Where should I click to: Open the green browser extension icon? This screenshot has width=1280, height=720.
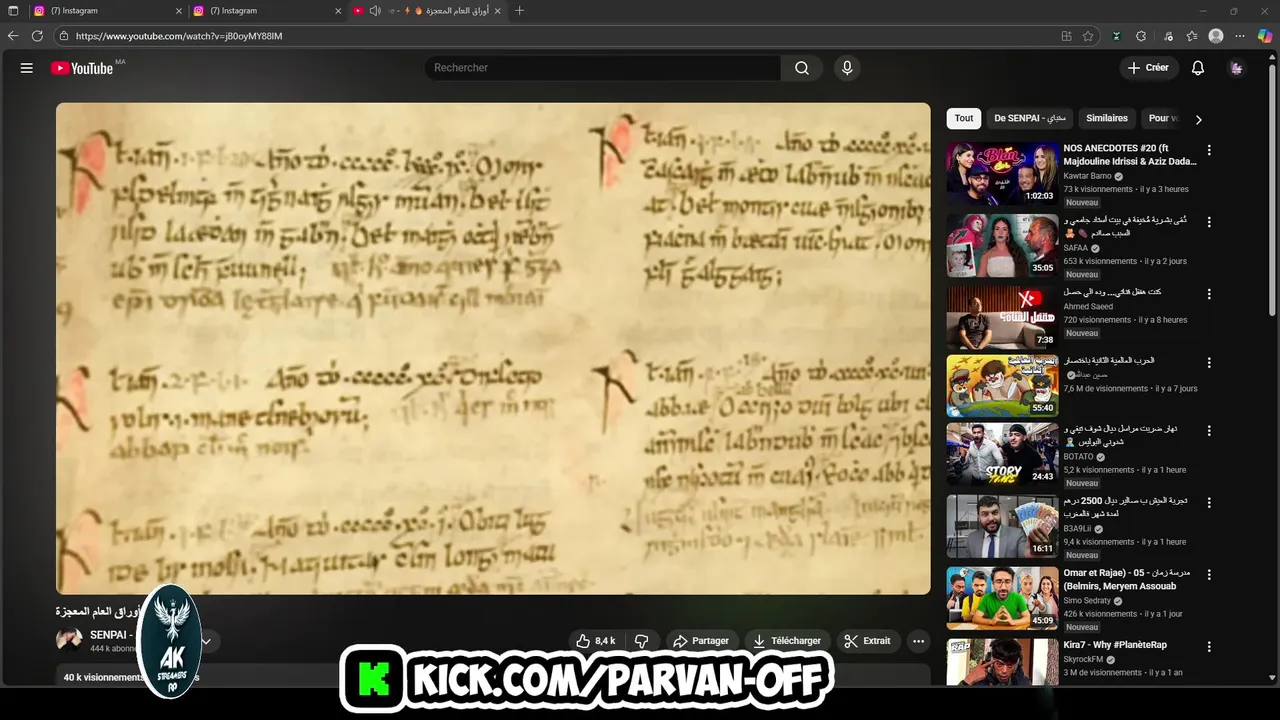[x=1116, y=36]
